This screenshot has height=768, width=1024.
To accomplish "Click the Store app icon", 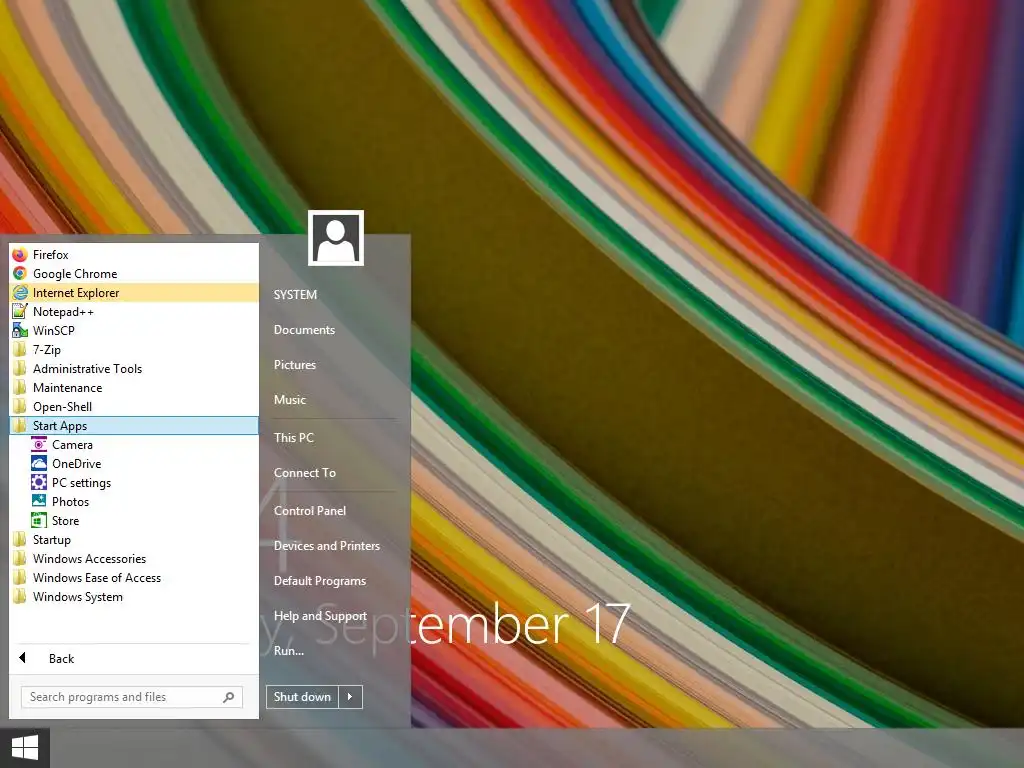I will 39,520.
